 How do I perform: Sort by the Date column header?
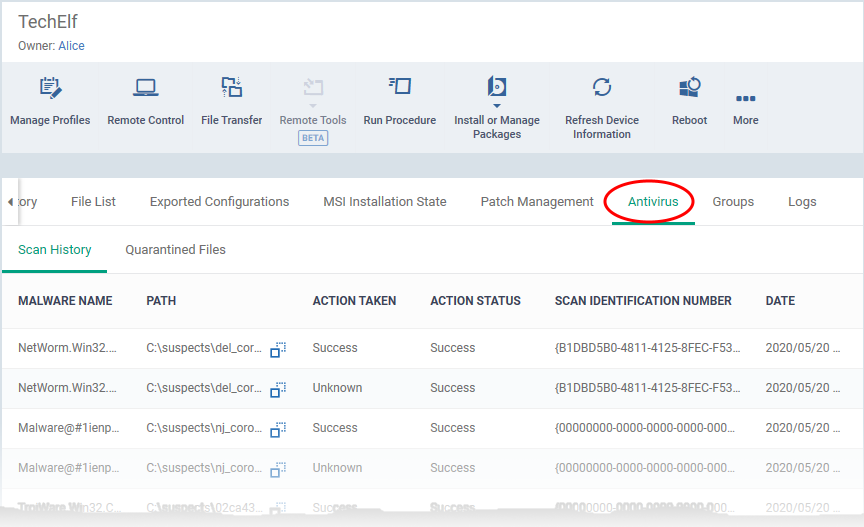coord(781,301)
